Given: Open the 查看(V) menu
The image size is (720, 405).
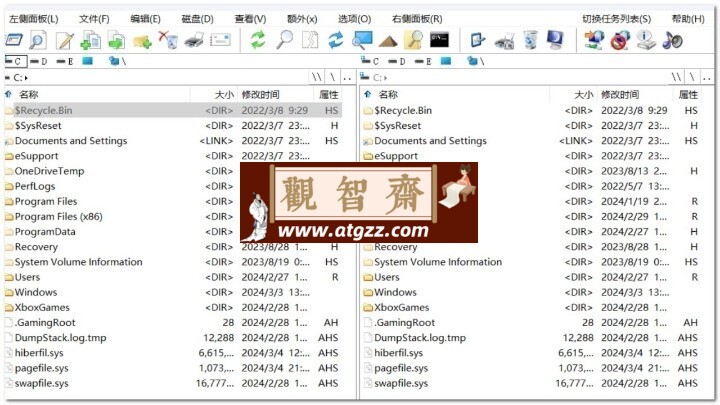Looking at the screenshot, I should [250, 19].
